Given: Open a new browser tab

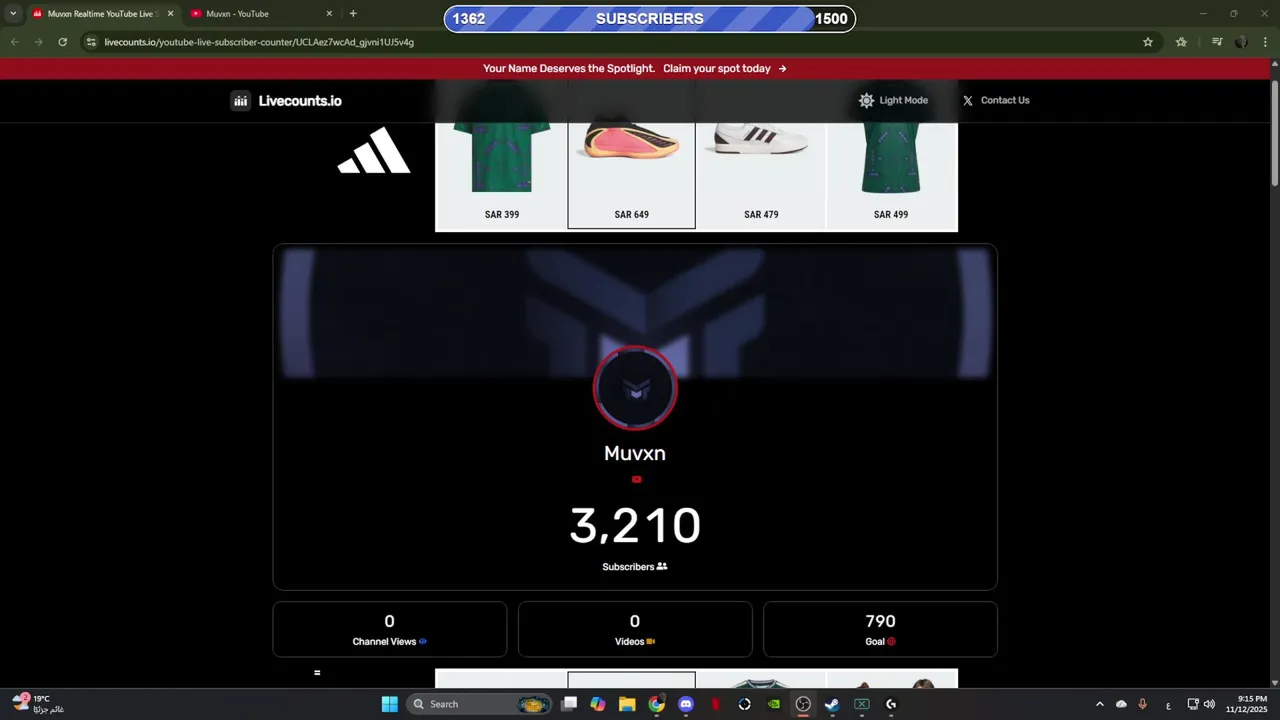Looking at the screenshot, I should 353,14.
